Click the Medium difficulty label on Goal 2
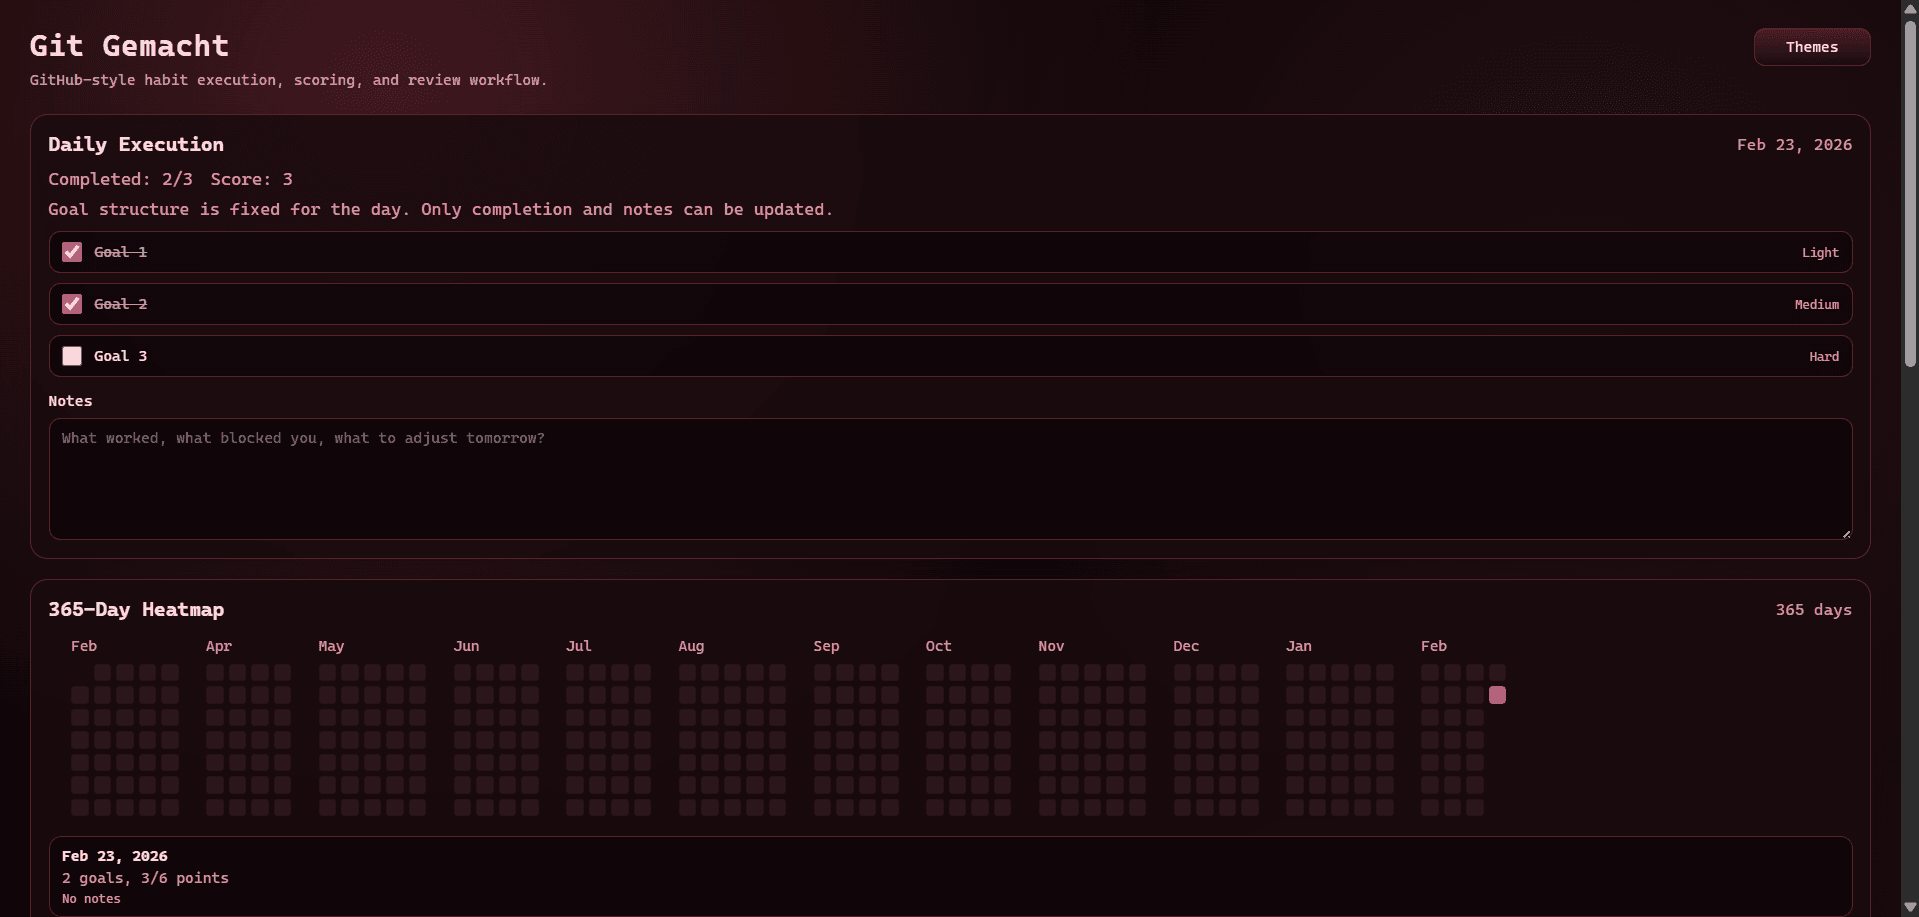Image resolution: width=1919 pixels, height=917 pixels. coord(1815,304)
